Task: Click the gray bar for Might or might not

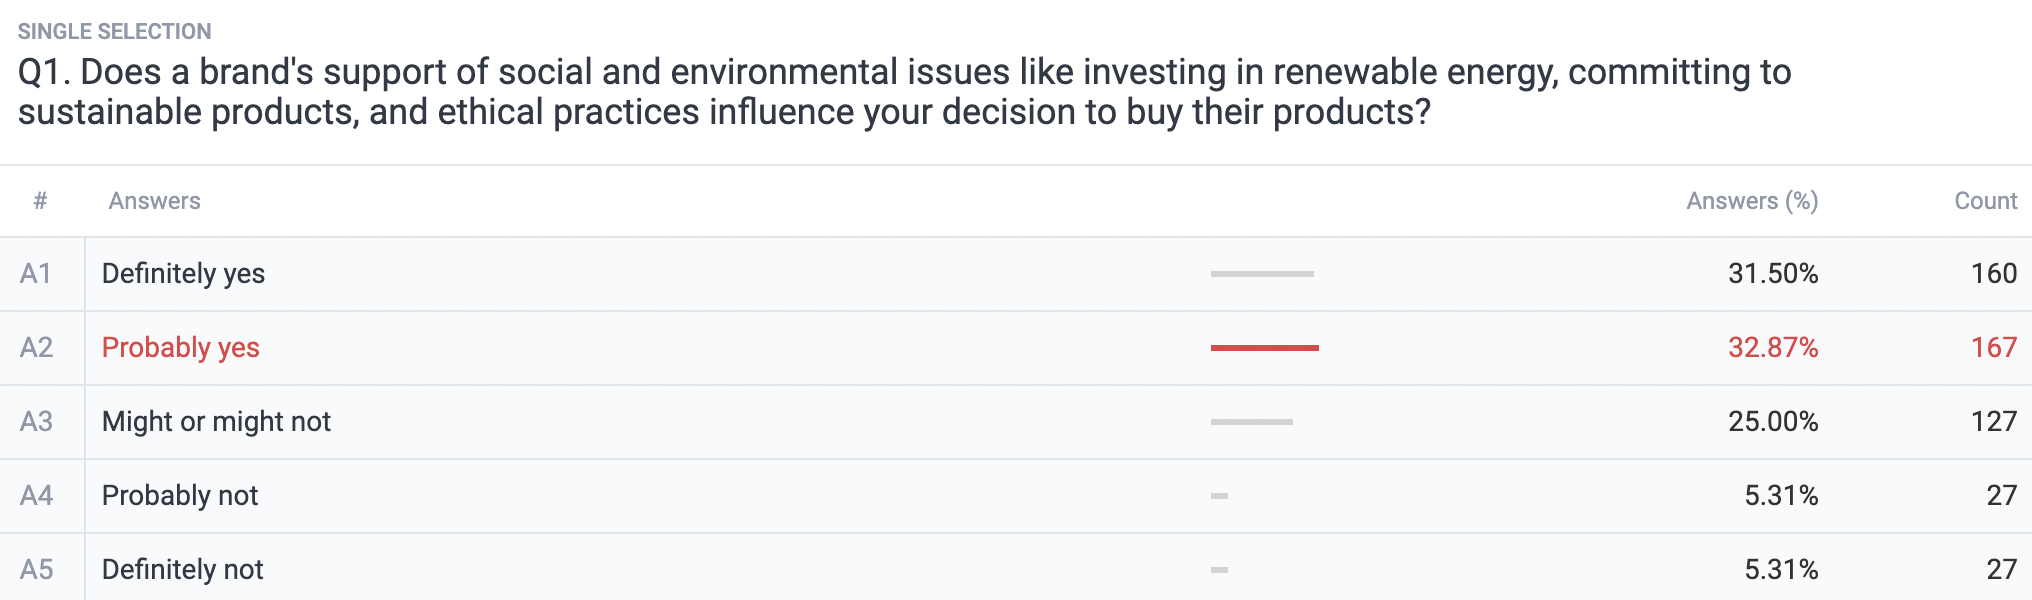Action: (x=1252, y=422)
